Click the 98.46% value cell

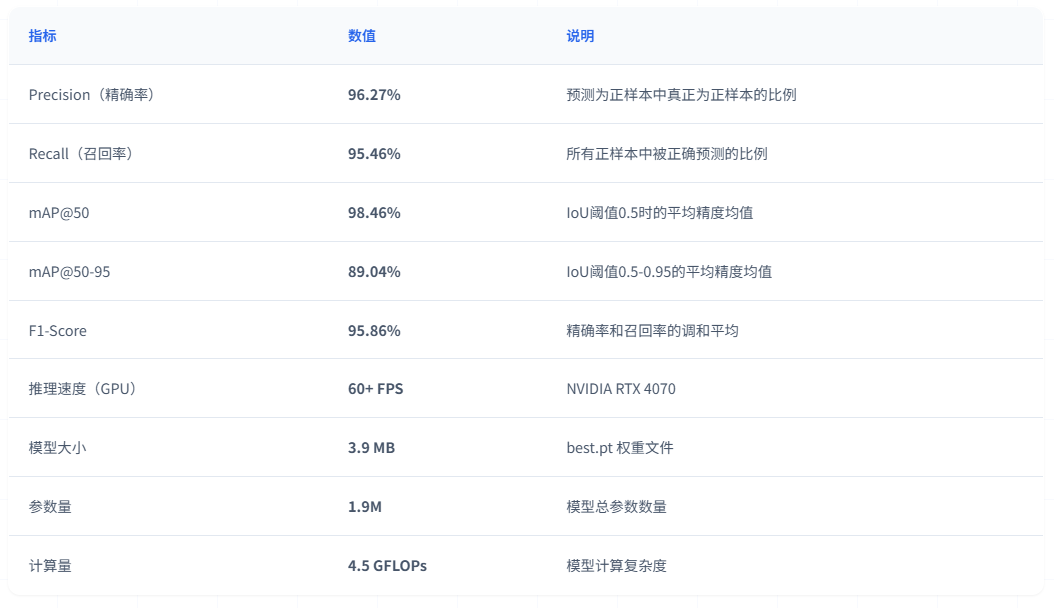tap(374, 213)
